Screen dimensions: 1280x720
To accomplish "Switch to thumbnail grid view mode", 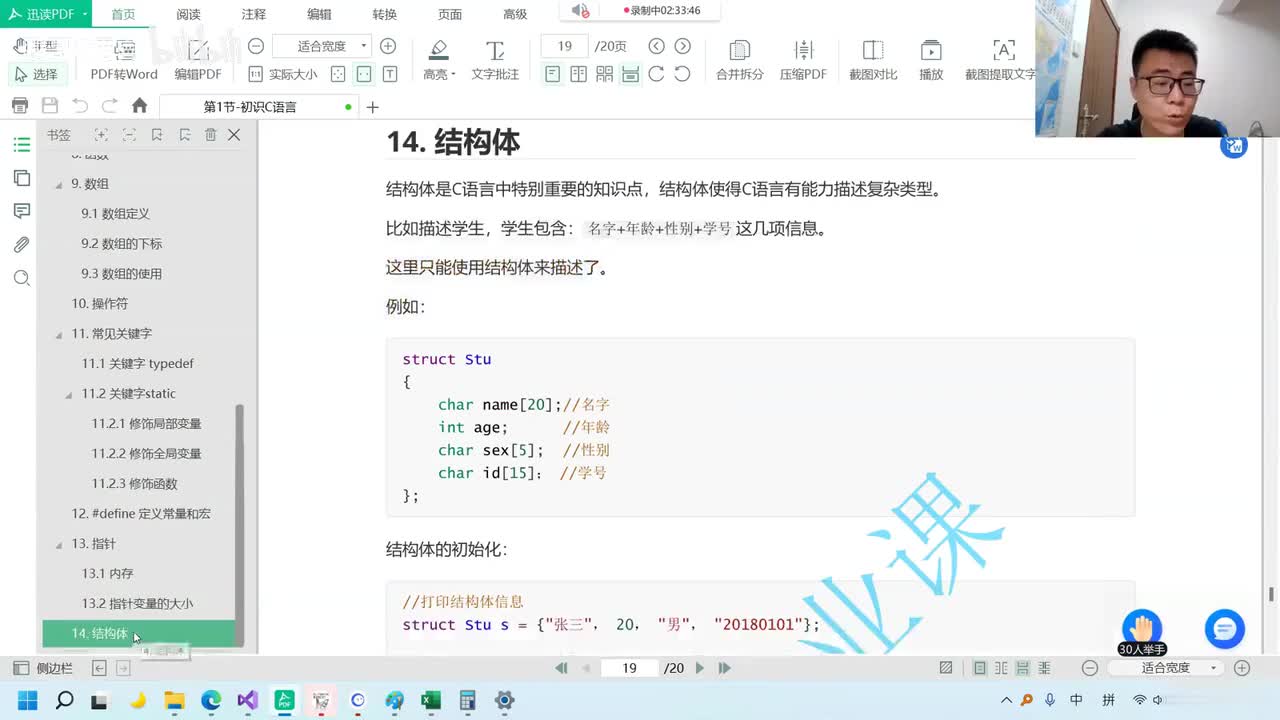I will tap(604, 74).
